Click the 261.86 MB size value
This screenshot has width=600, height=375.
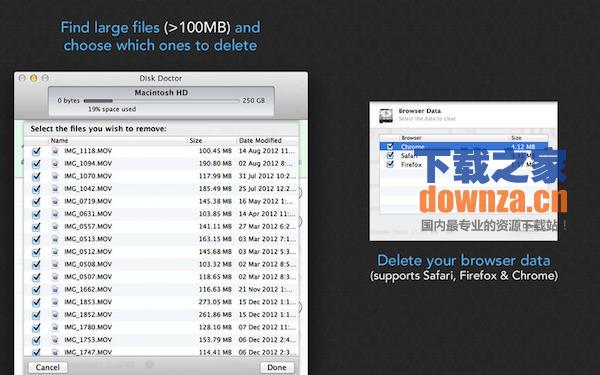pos(215,315)
